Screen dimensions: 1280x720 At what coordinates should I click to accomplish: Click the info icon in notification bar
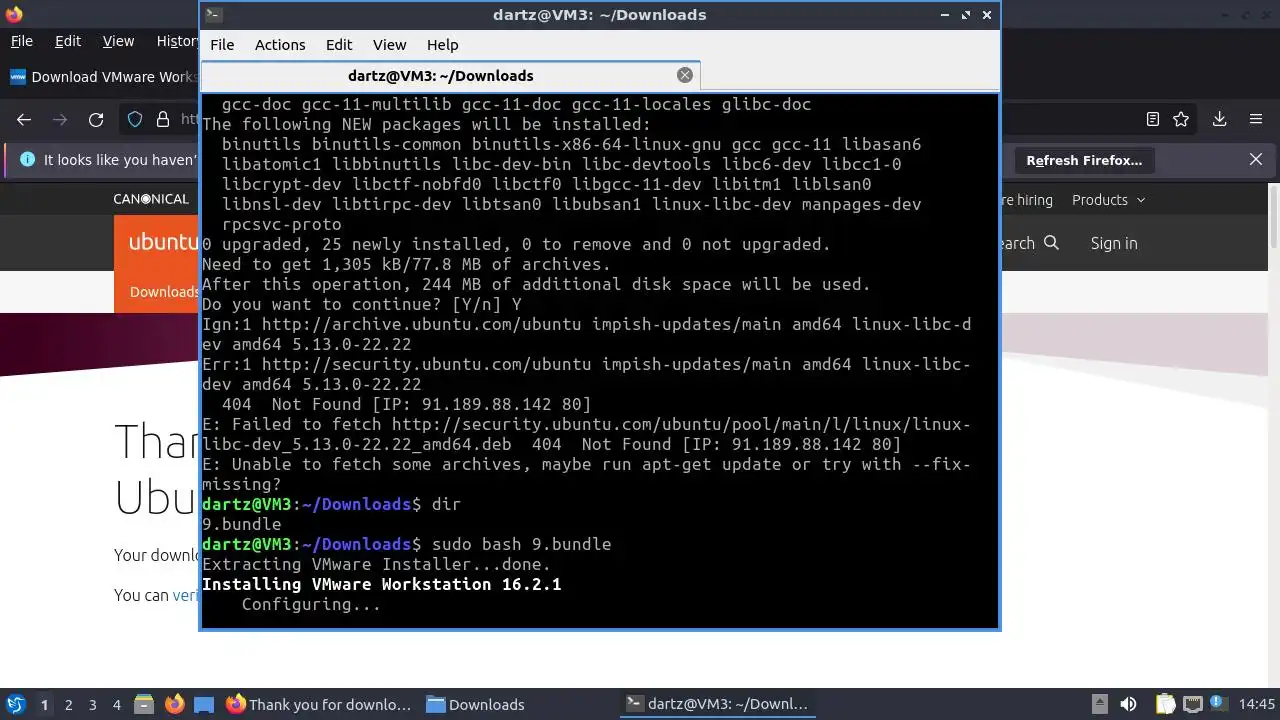point(27,160)
